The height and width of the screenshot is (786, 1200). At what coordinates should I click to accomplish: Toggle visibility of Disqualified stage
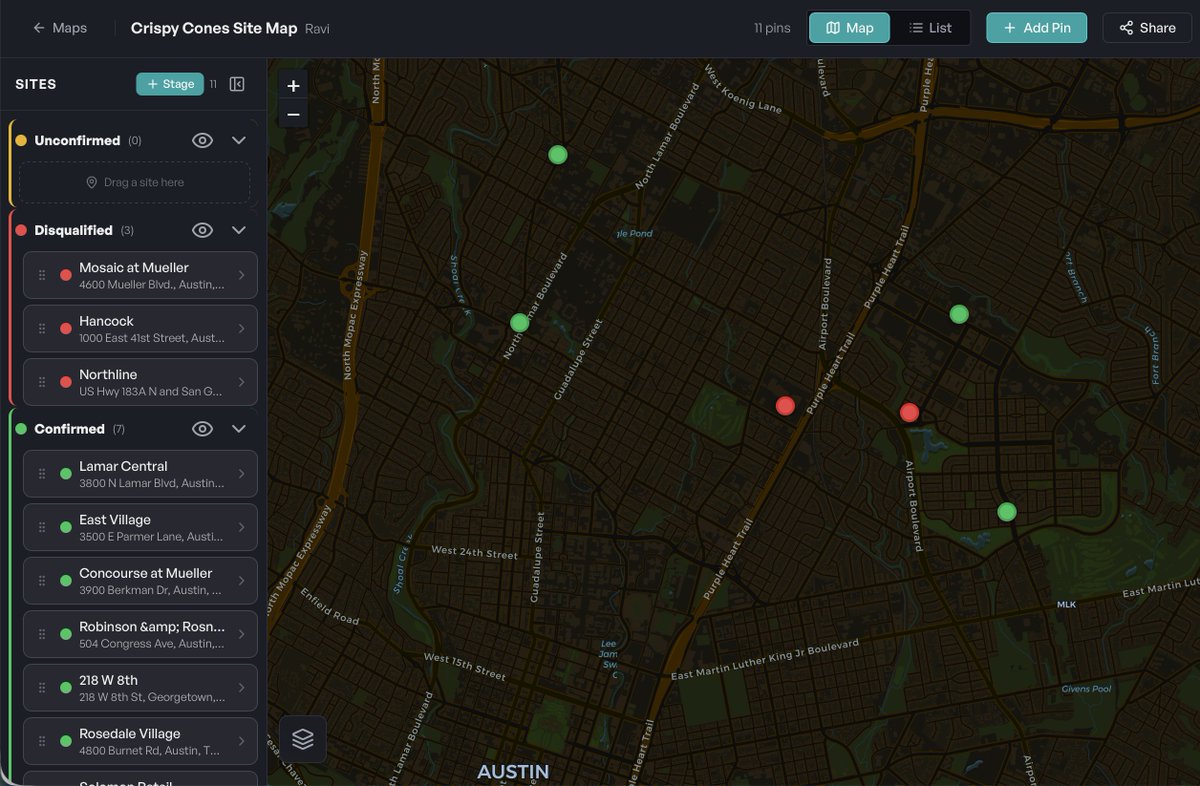202,230
